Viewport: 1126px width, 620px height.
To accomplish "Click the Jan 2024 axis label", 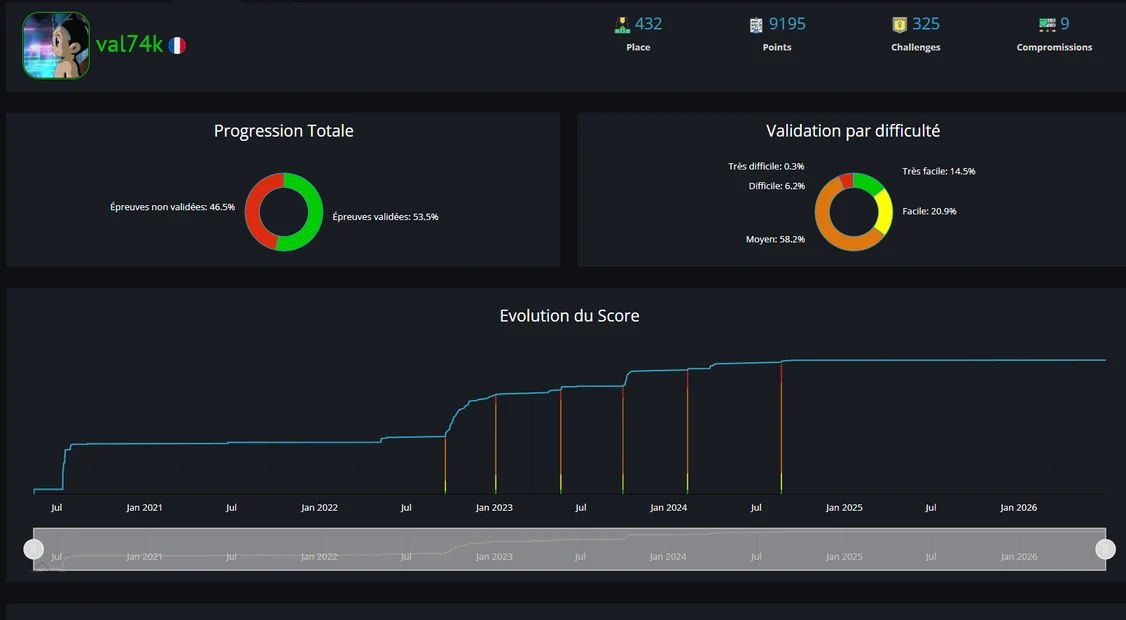I will point(669,508).
